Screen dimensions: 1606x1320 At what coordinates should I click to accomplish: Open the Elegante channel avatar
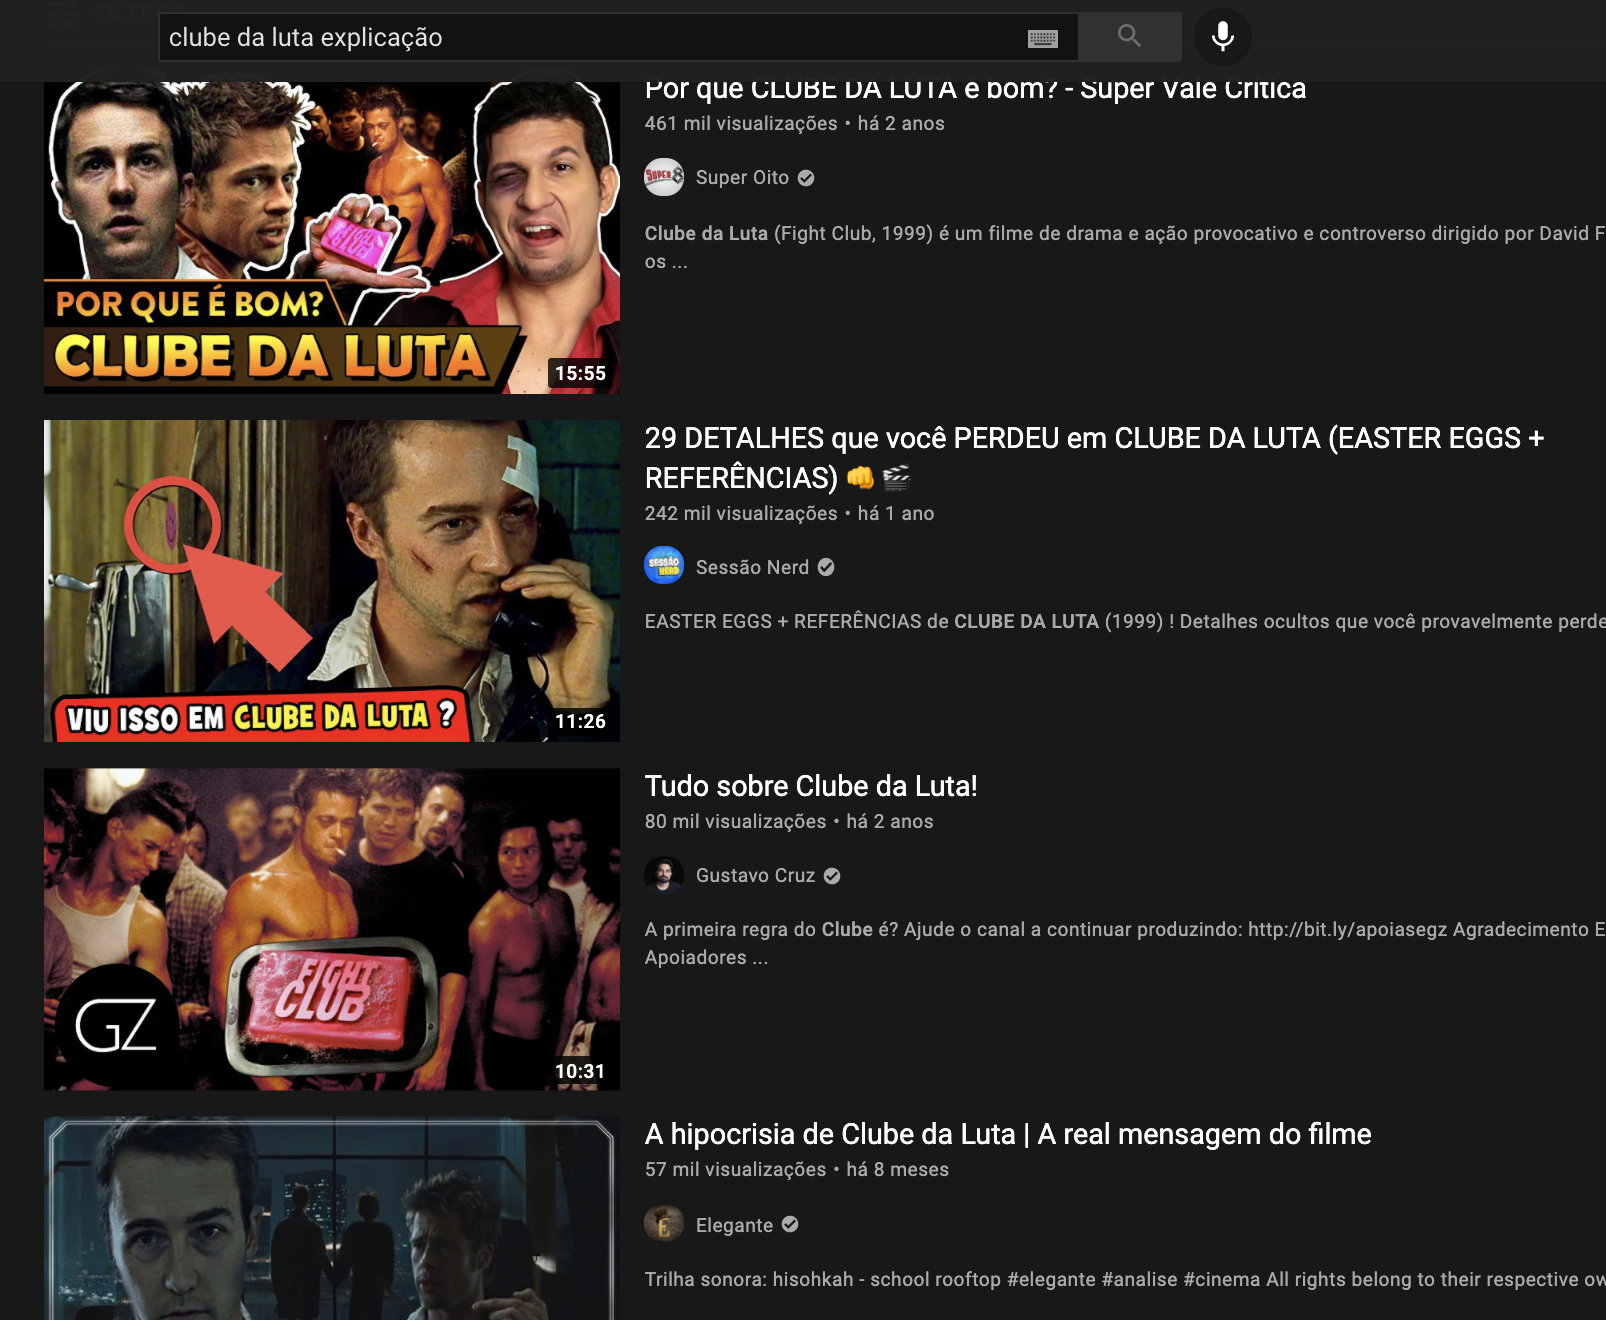pos(661,1224)
